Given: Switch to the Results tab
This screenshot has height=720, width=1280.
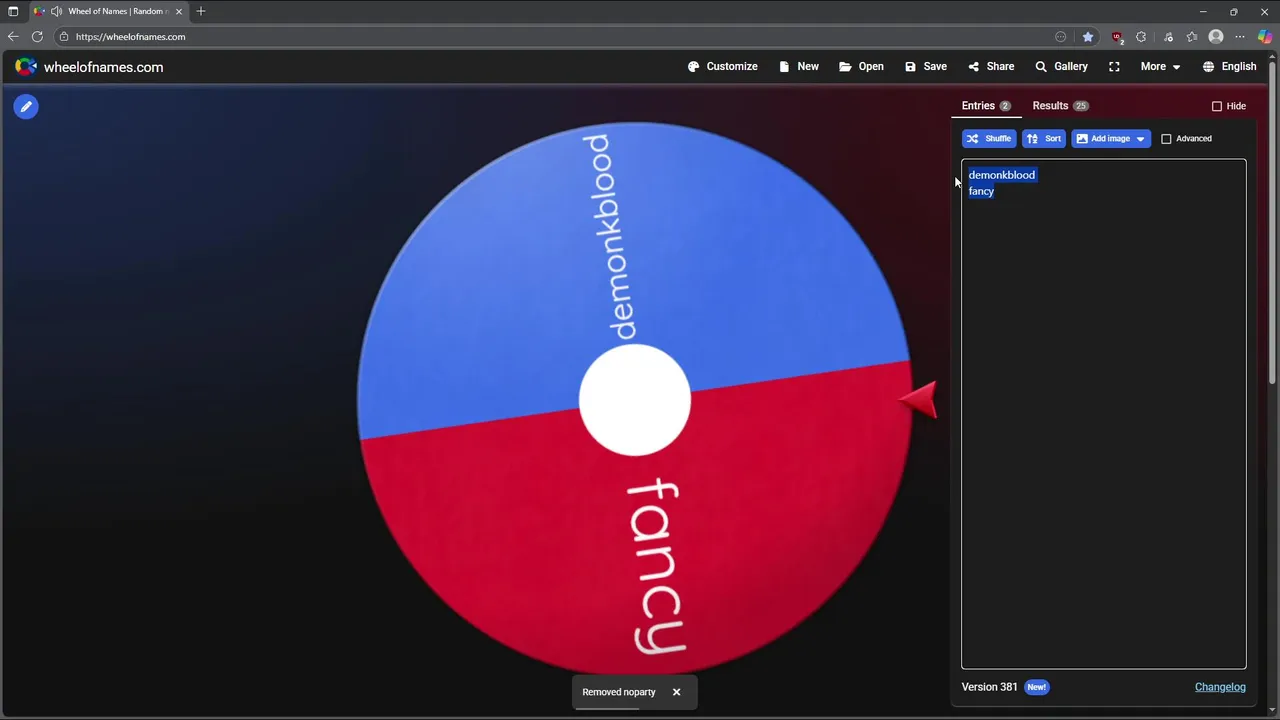Looking at the screenshot, I should point(1060,106).
